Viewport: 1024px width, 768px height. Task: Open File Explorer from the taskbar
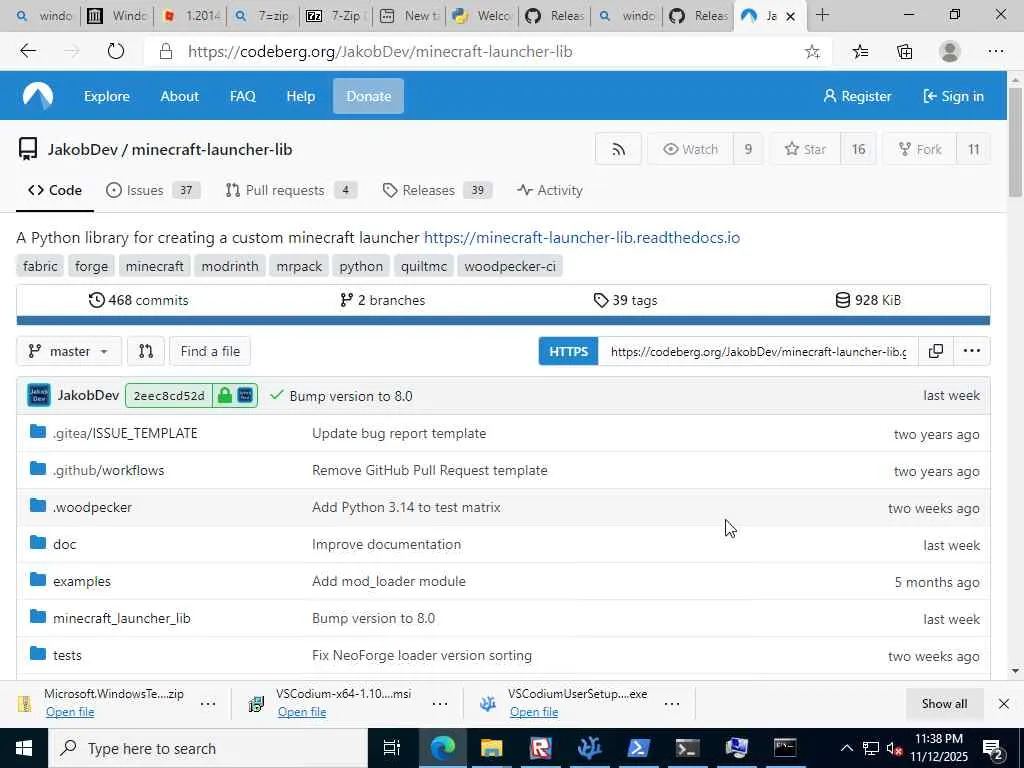[x=491, y=748]
